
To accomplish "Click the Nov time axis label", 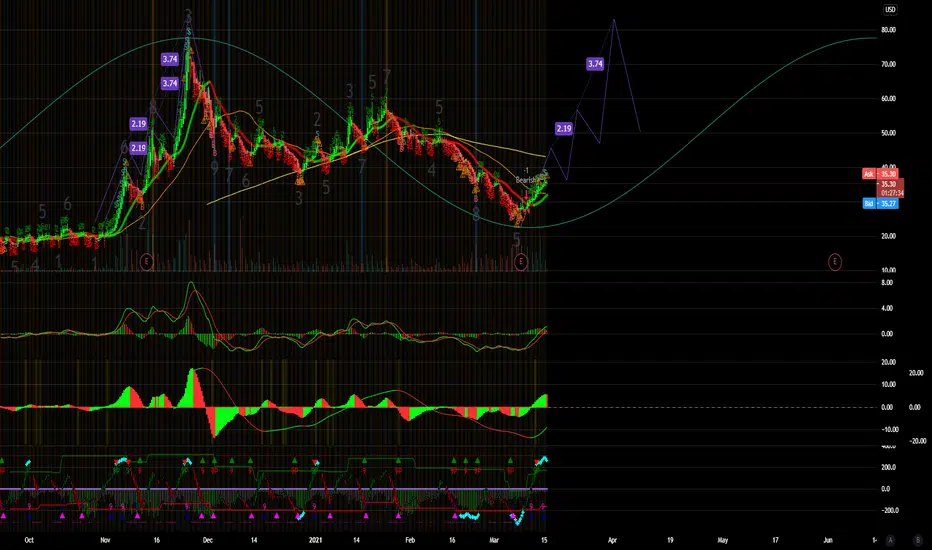I will pyautogui.click(x=105, y=540).
